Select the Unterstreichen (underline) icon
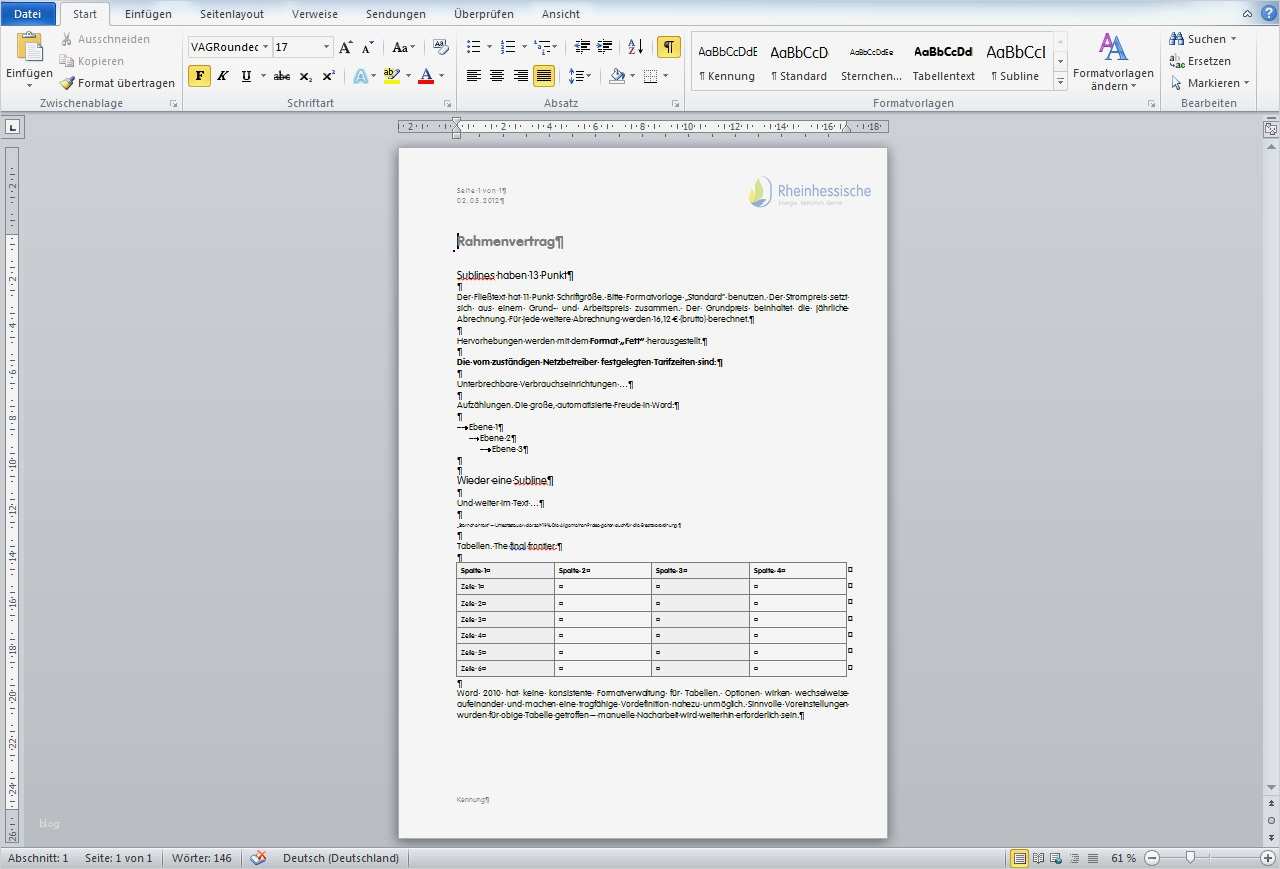The height and width of the screenshot is (869, 1280). click(x=243, y=75)
